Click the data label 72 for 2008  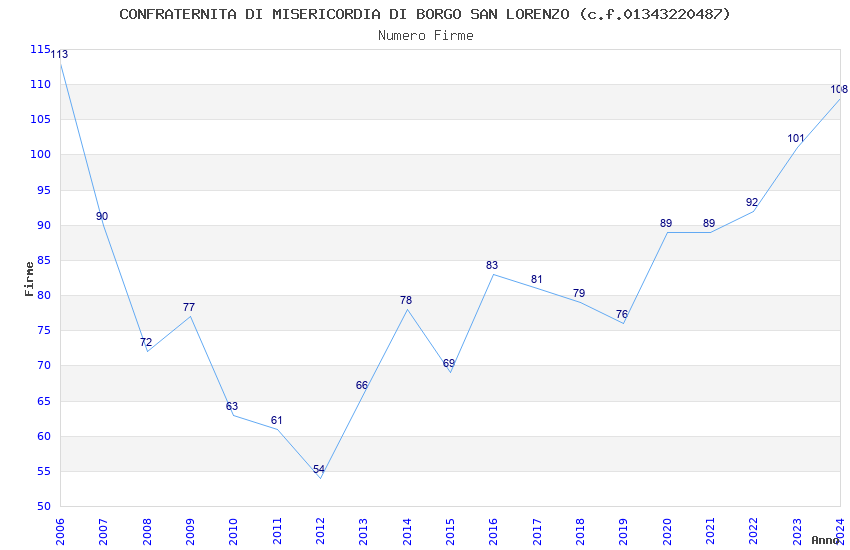pos(146,342)
